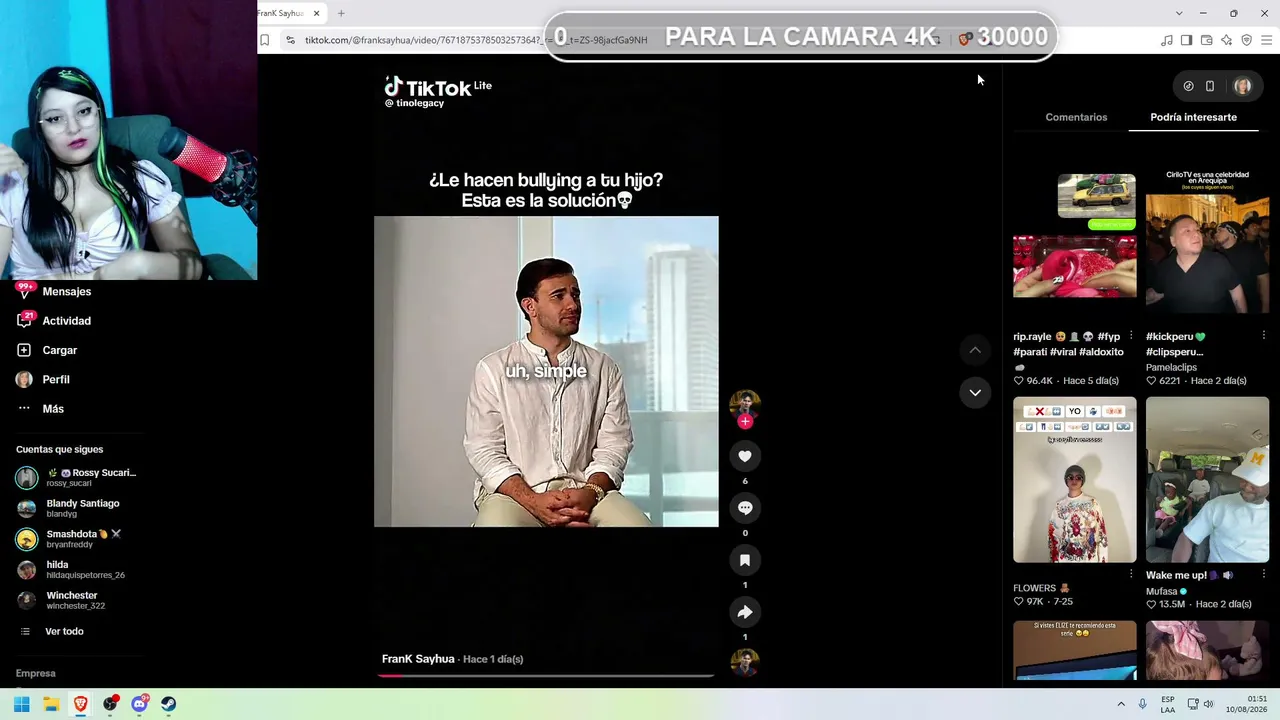Viewport: 1280px width, 720px height.
Task: Open a new browser tab
Action: 341,13
